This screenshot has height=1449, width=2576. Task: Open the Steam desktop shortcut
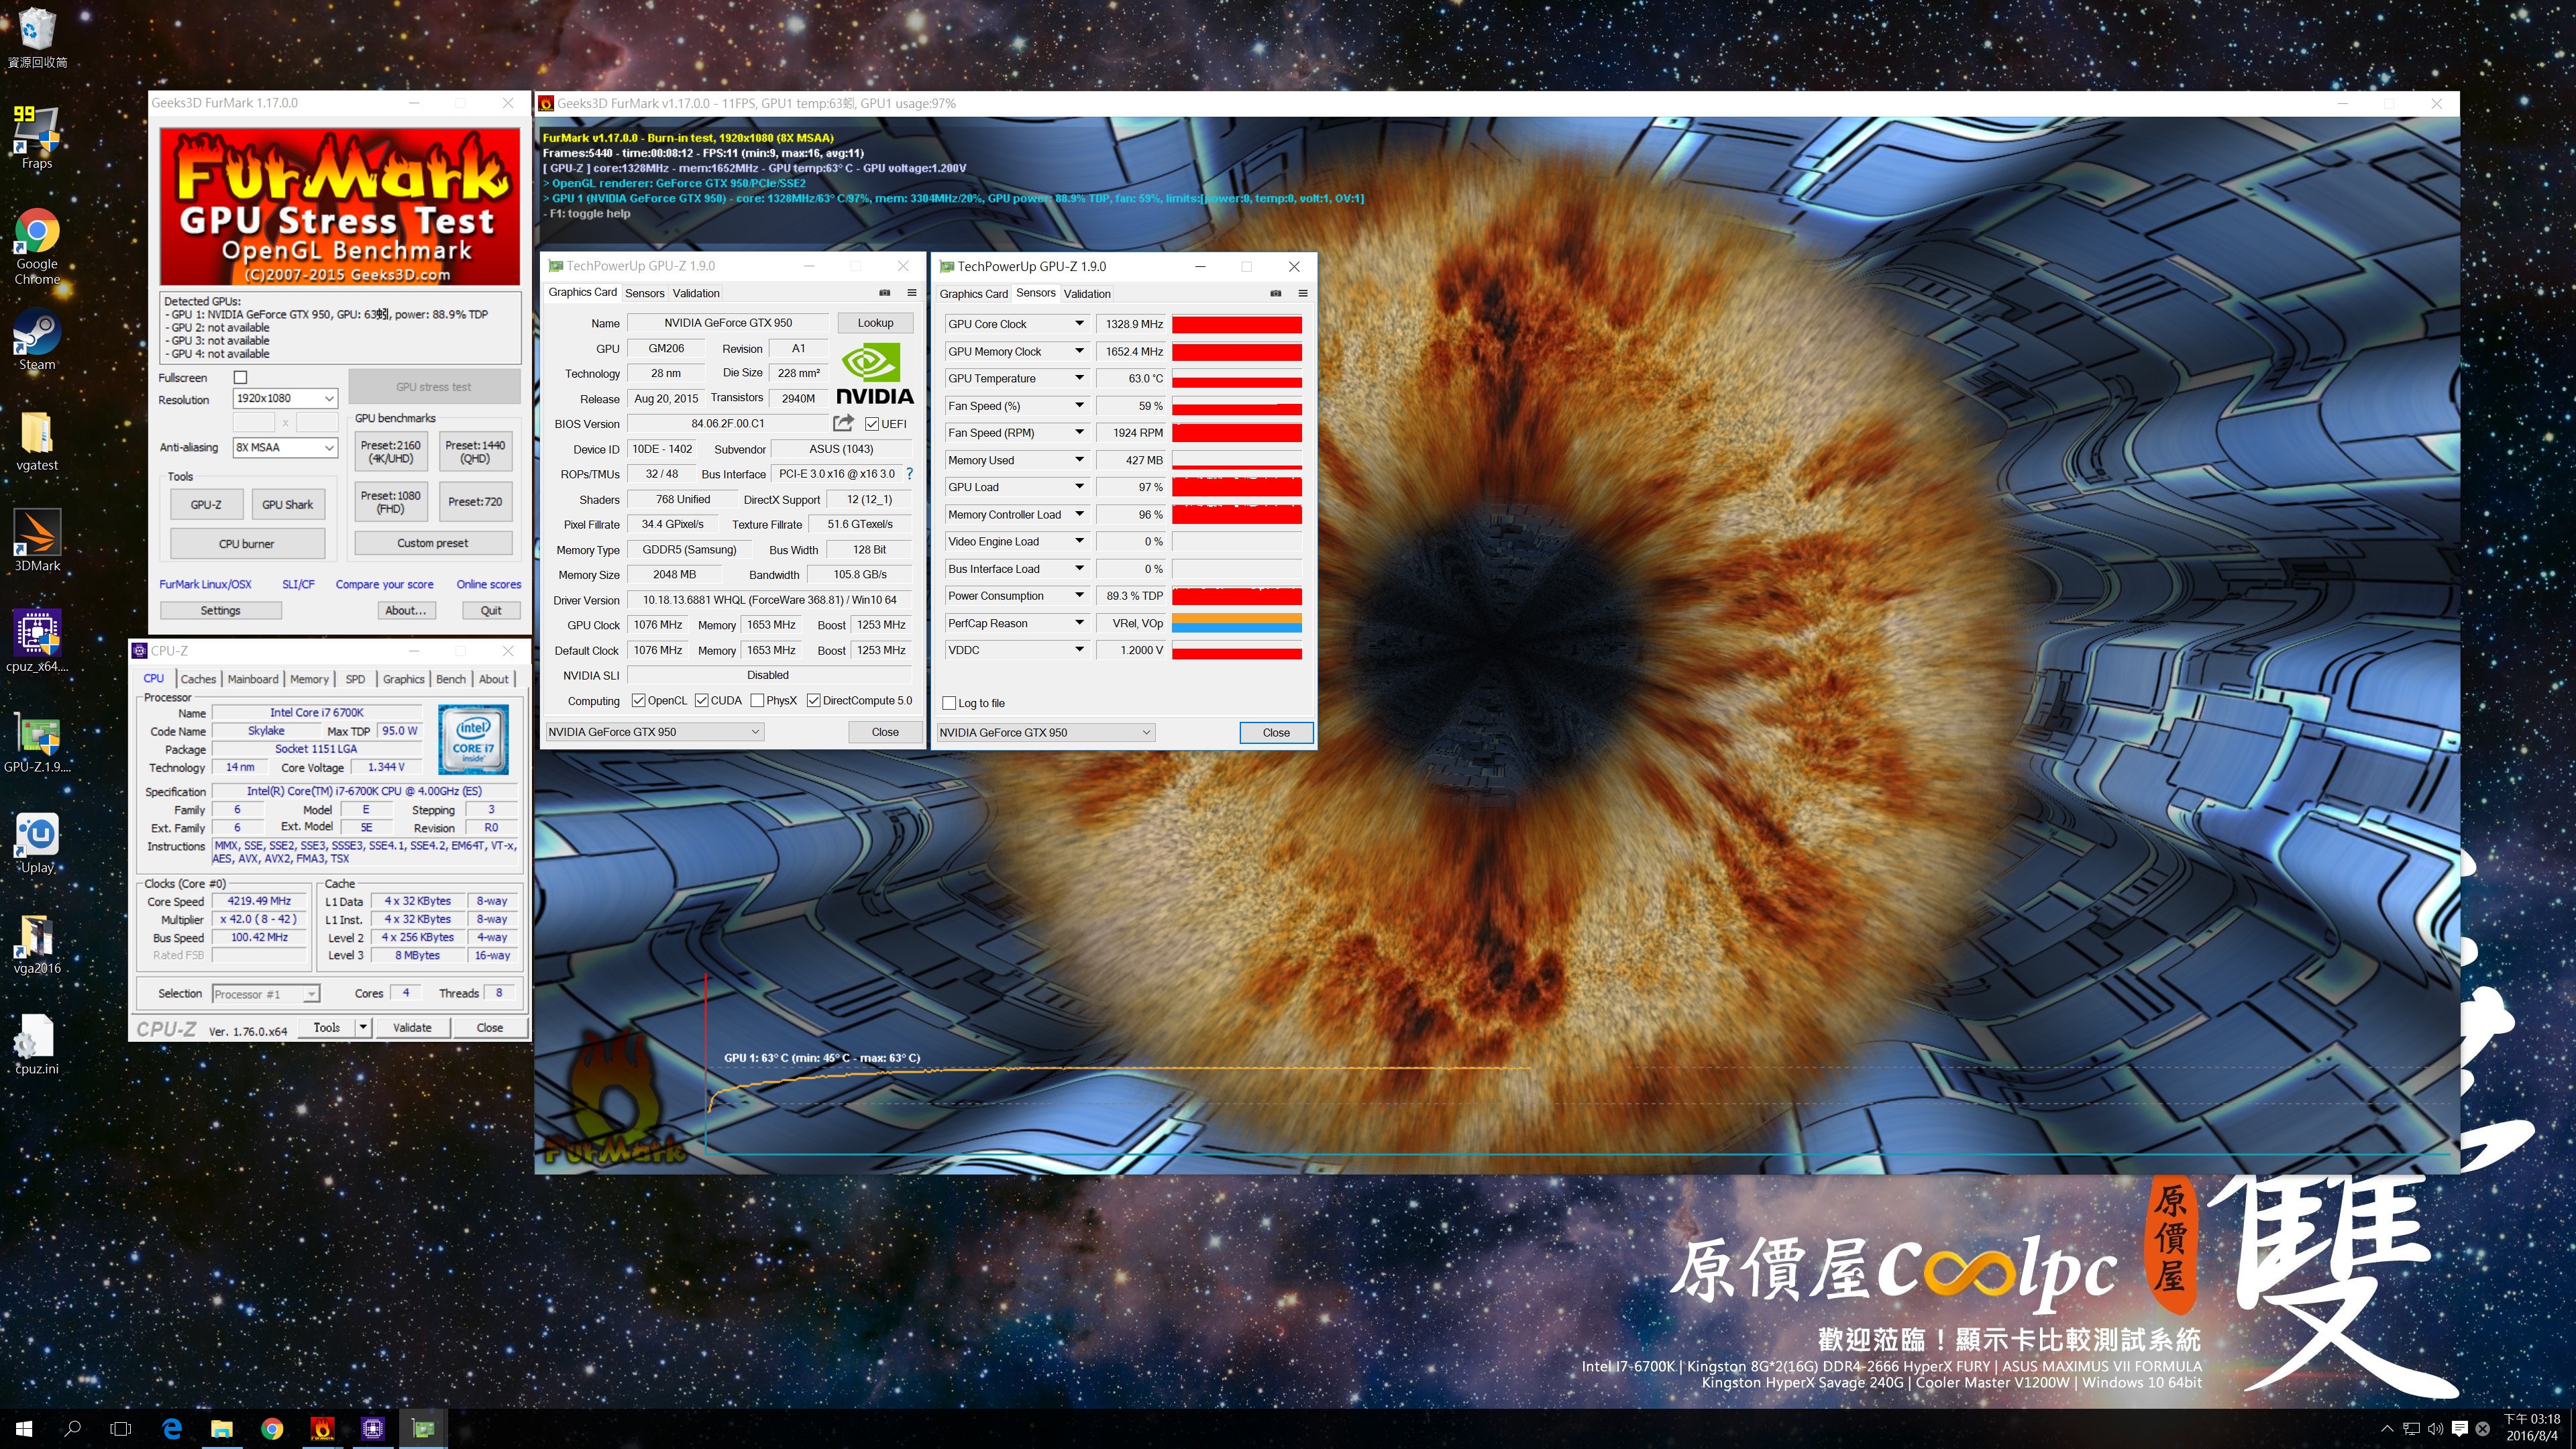37,340
